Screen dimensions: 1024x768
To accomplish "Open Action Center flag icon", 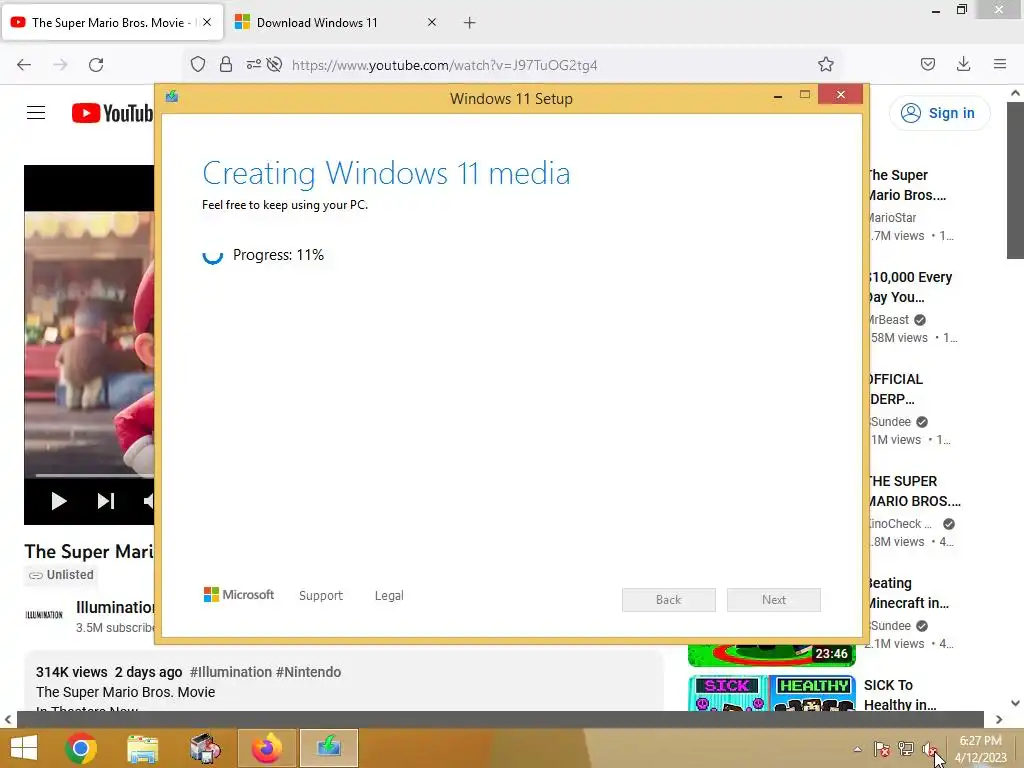I will click(x=881, y=749).
